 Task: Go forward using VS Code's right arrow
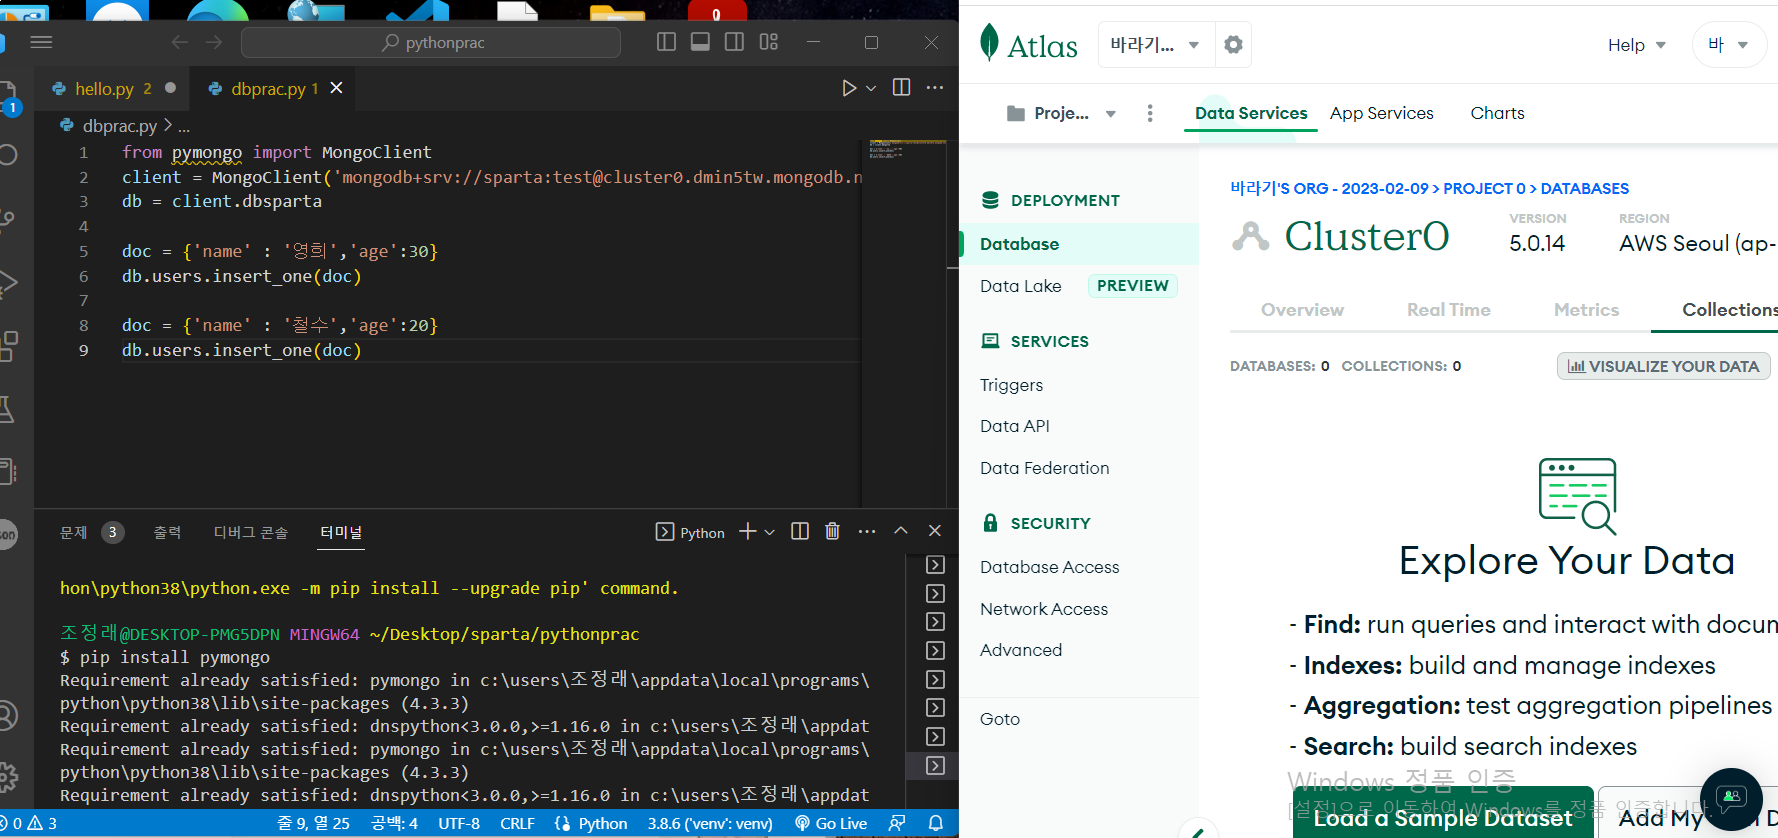pyautogui.click(x=214, y=42)
